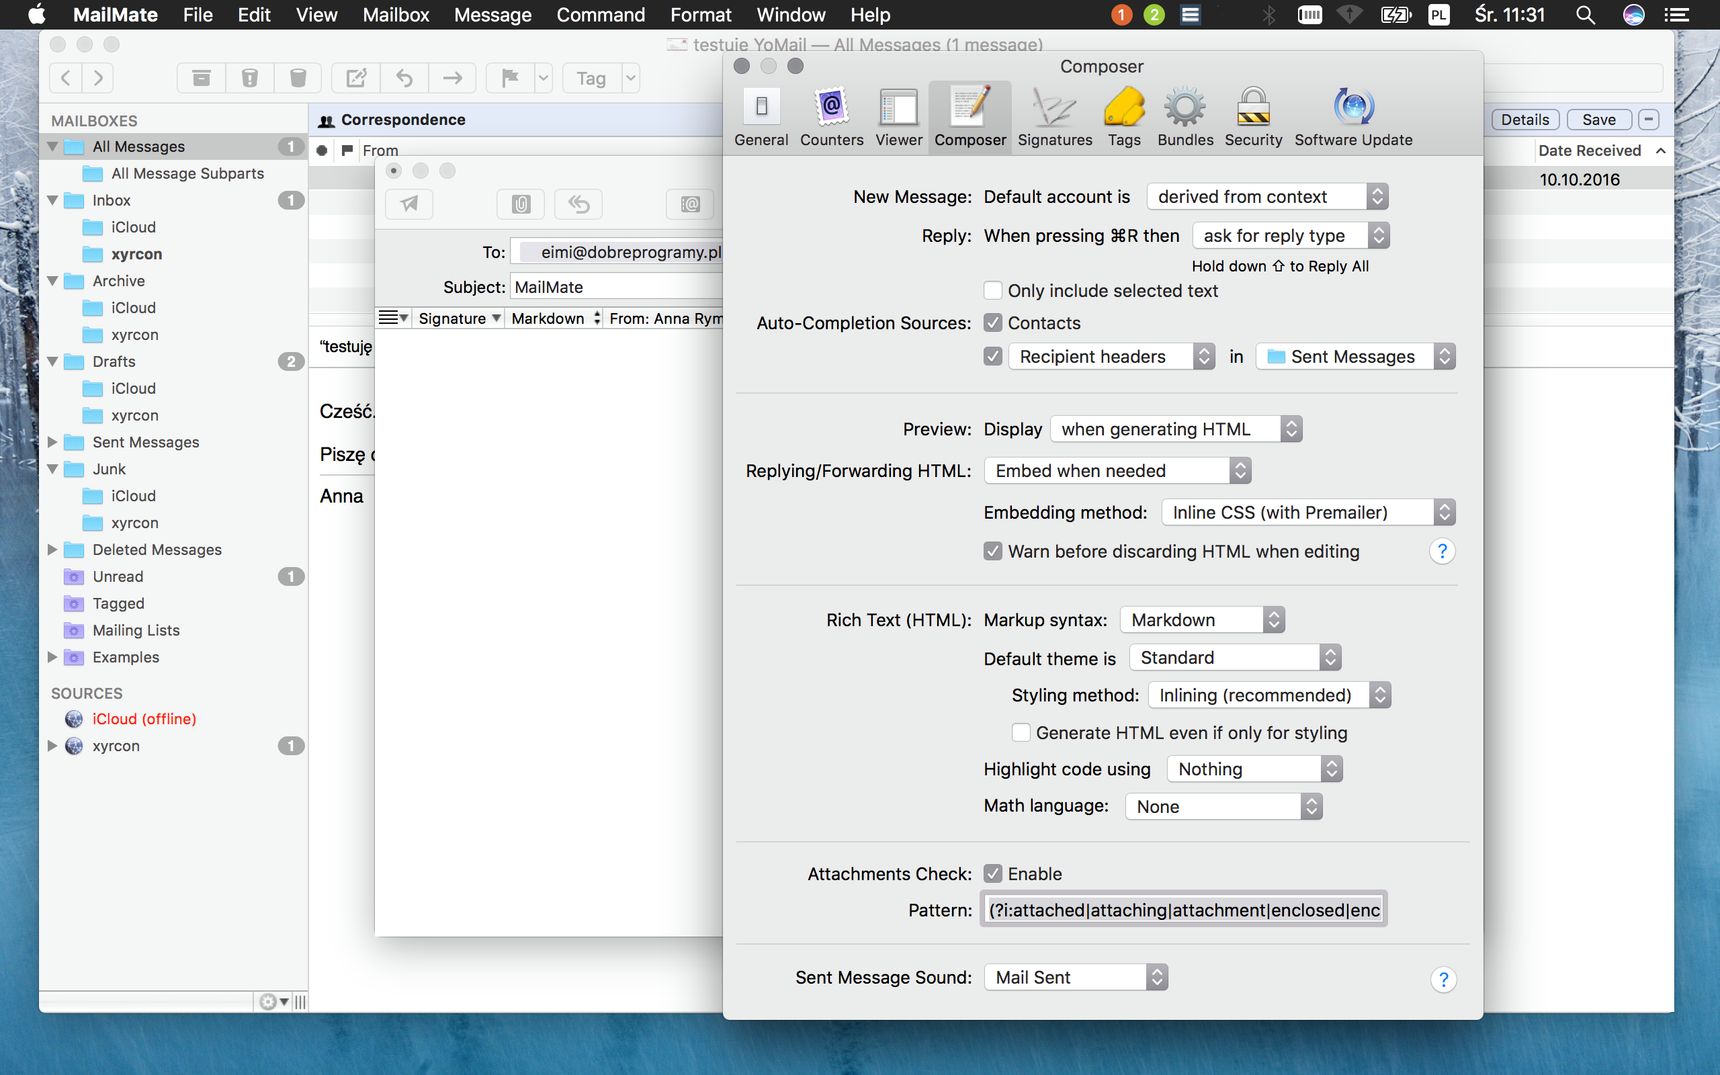Viewport: 1720px width, 1075px height.
Task: Click the attachment paperclip icon in composer
Action: 521,204
